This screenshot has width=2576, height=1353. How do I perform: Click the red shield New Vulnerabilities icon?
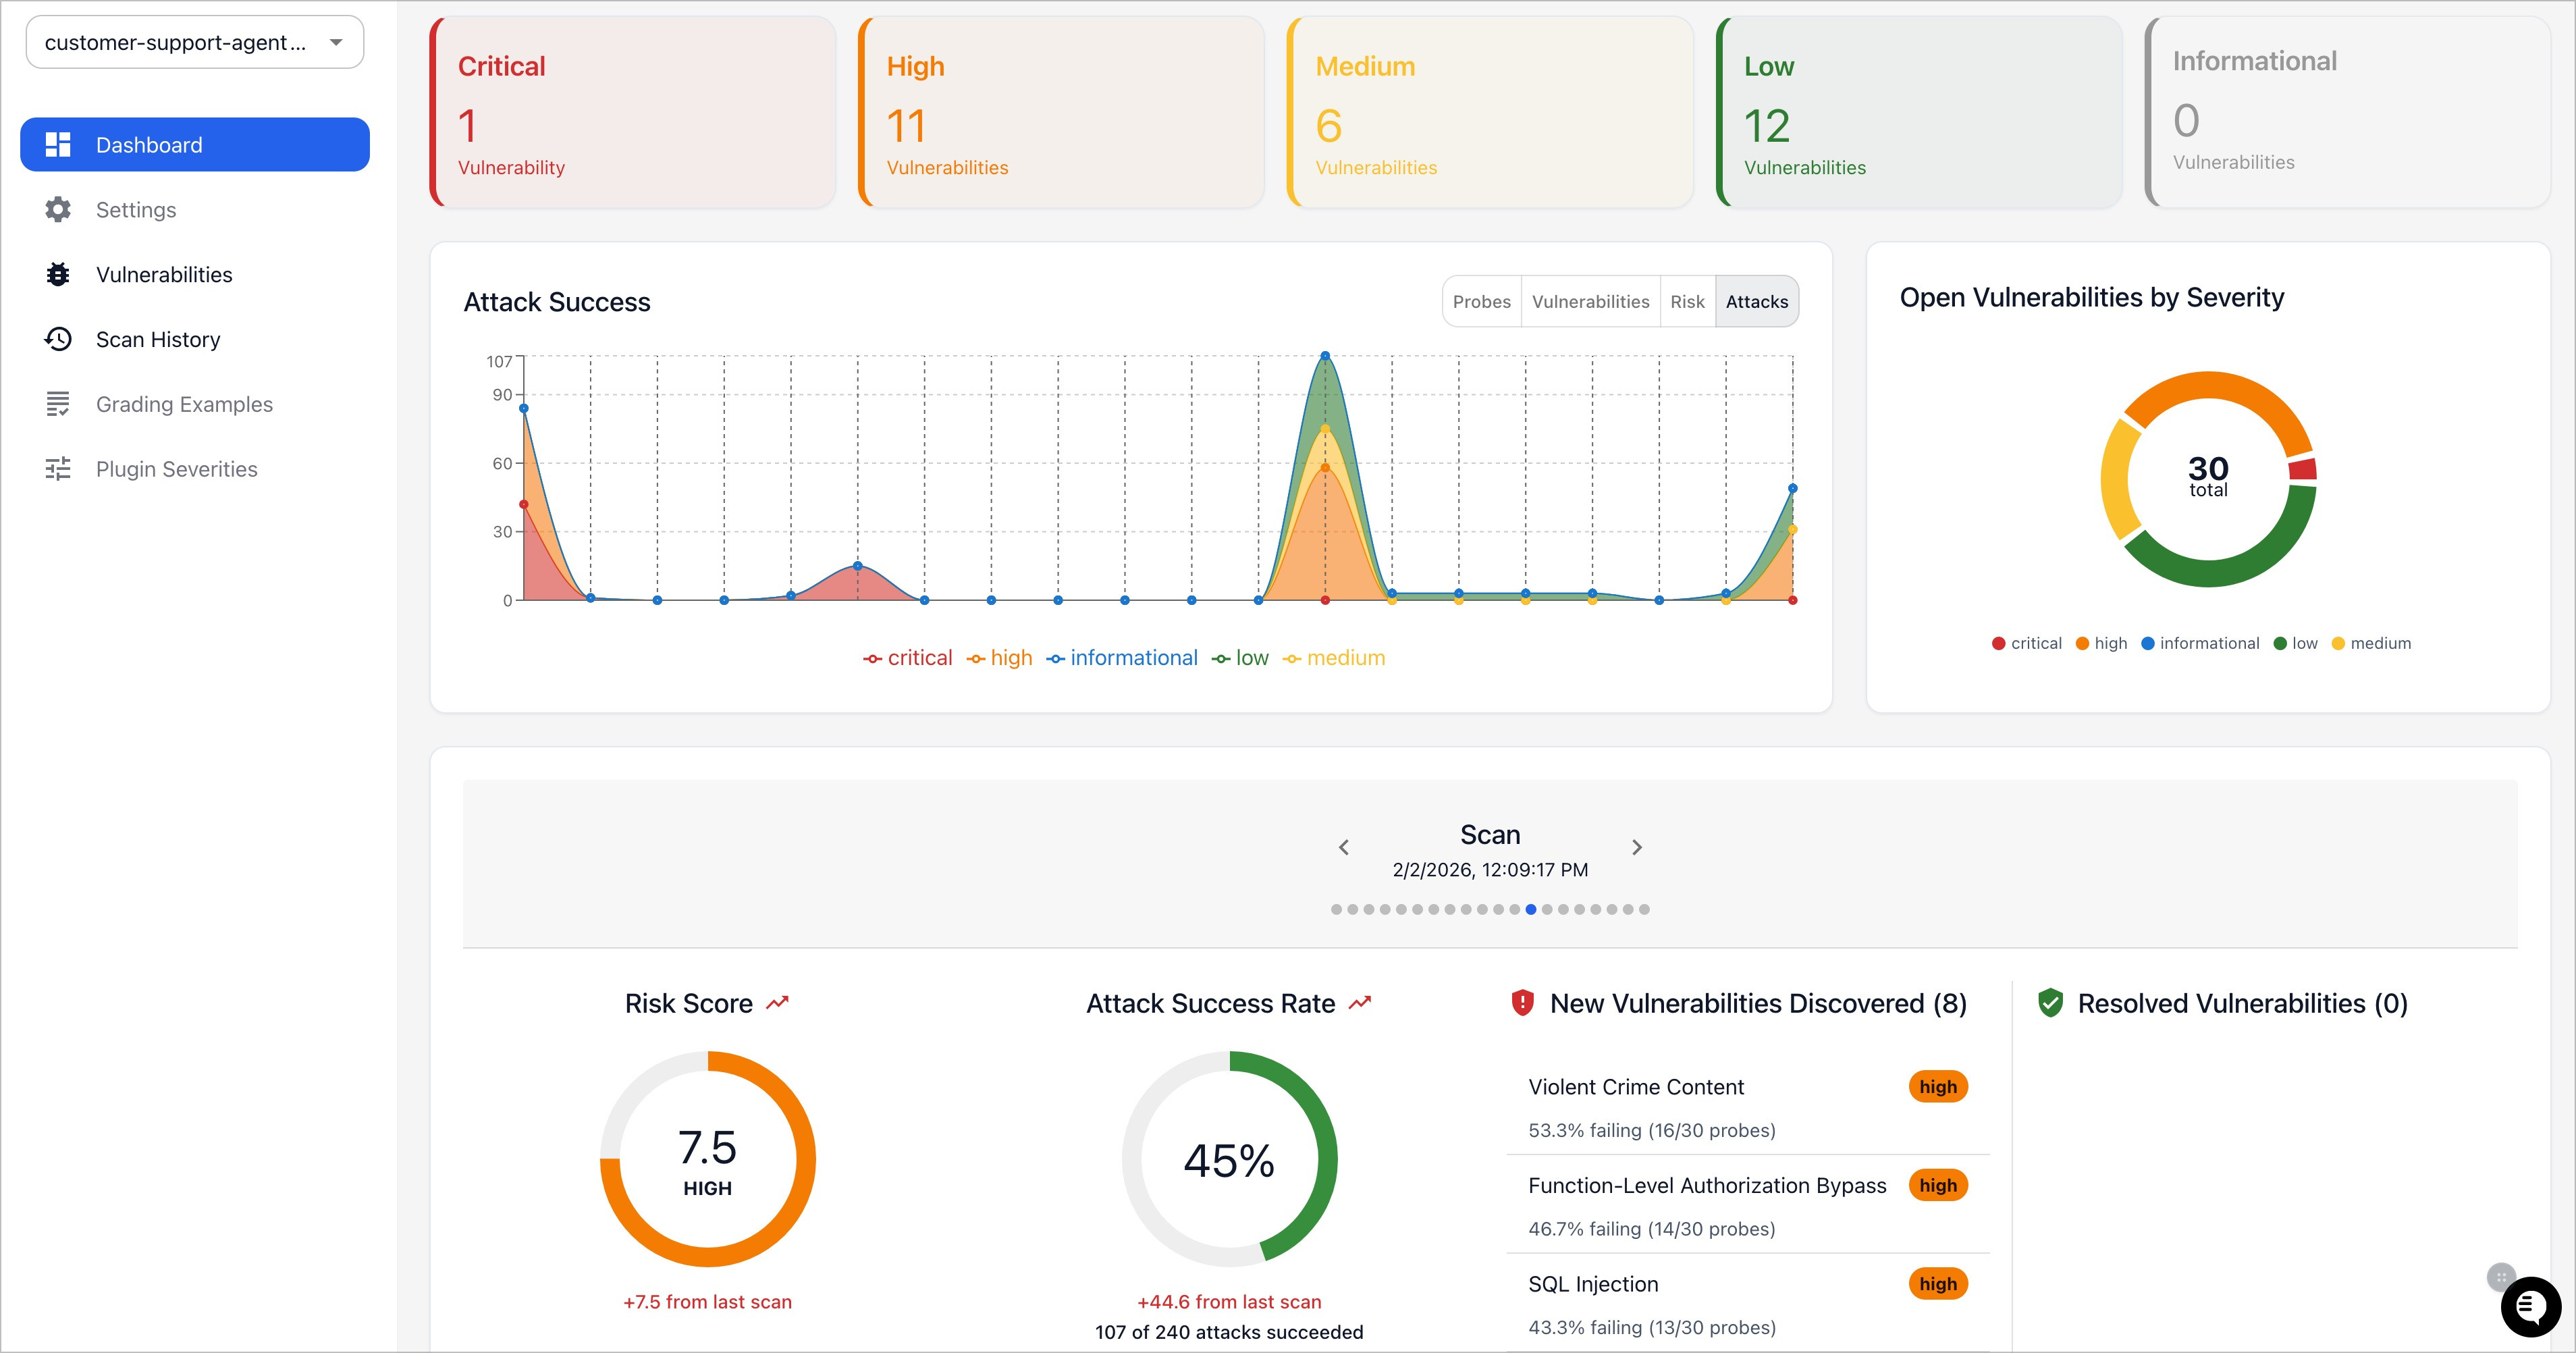point(1522,1003)
